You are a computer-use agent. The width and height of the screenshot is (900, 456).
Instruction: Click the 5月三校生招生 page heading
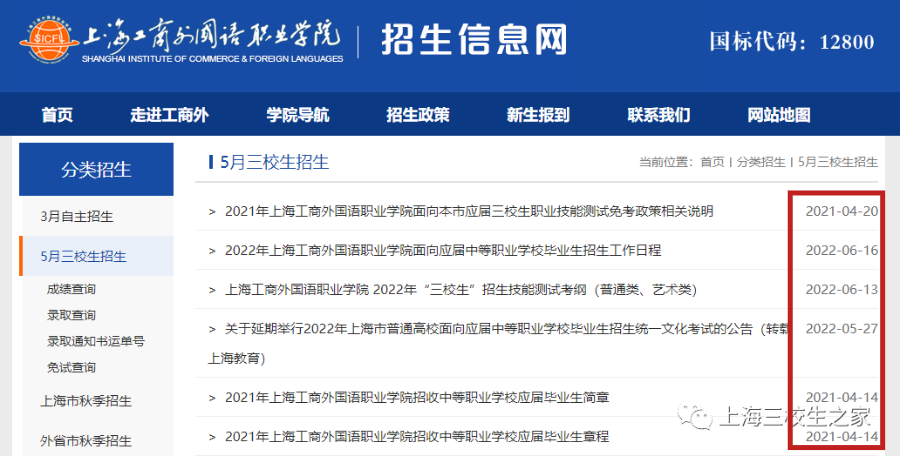click(274, 162)
